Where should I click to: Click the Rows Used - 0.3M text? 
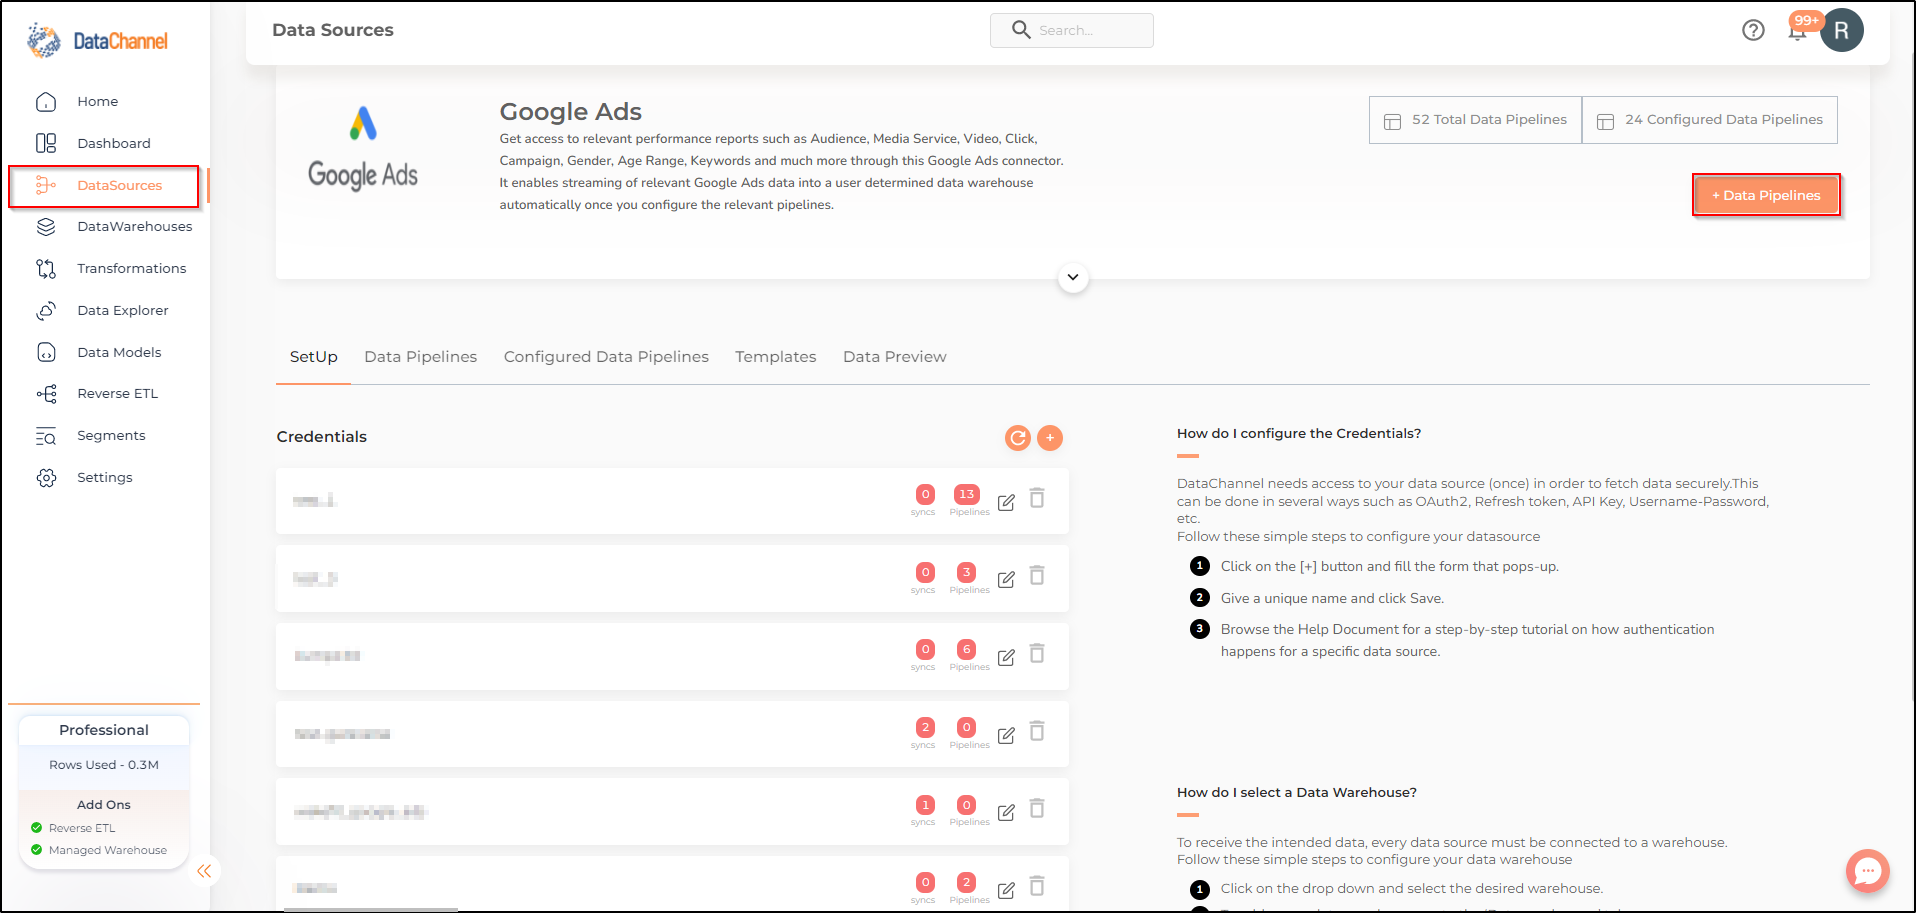coord(104,765)
